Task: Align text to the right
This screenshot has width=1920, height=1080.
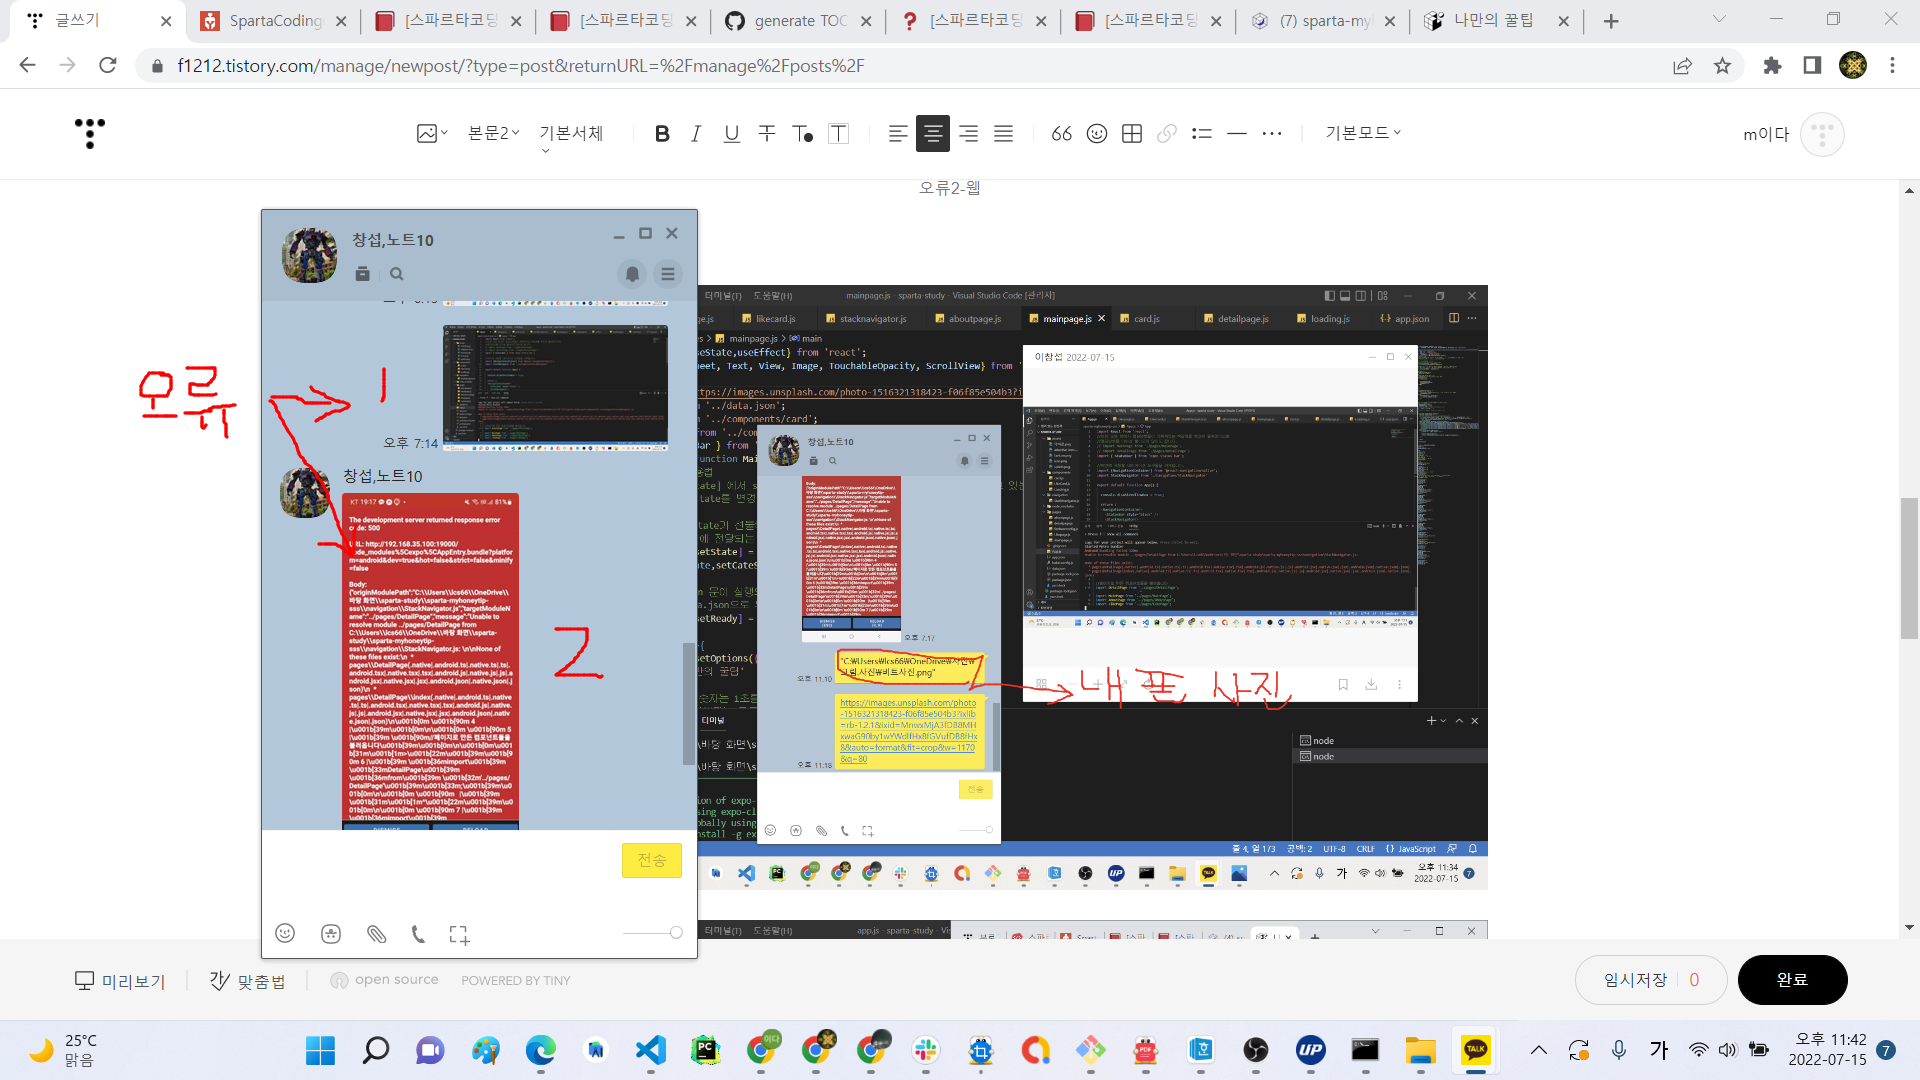Action: coord(968,133)
